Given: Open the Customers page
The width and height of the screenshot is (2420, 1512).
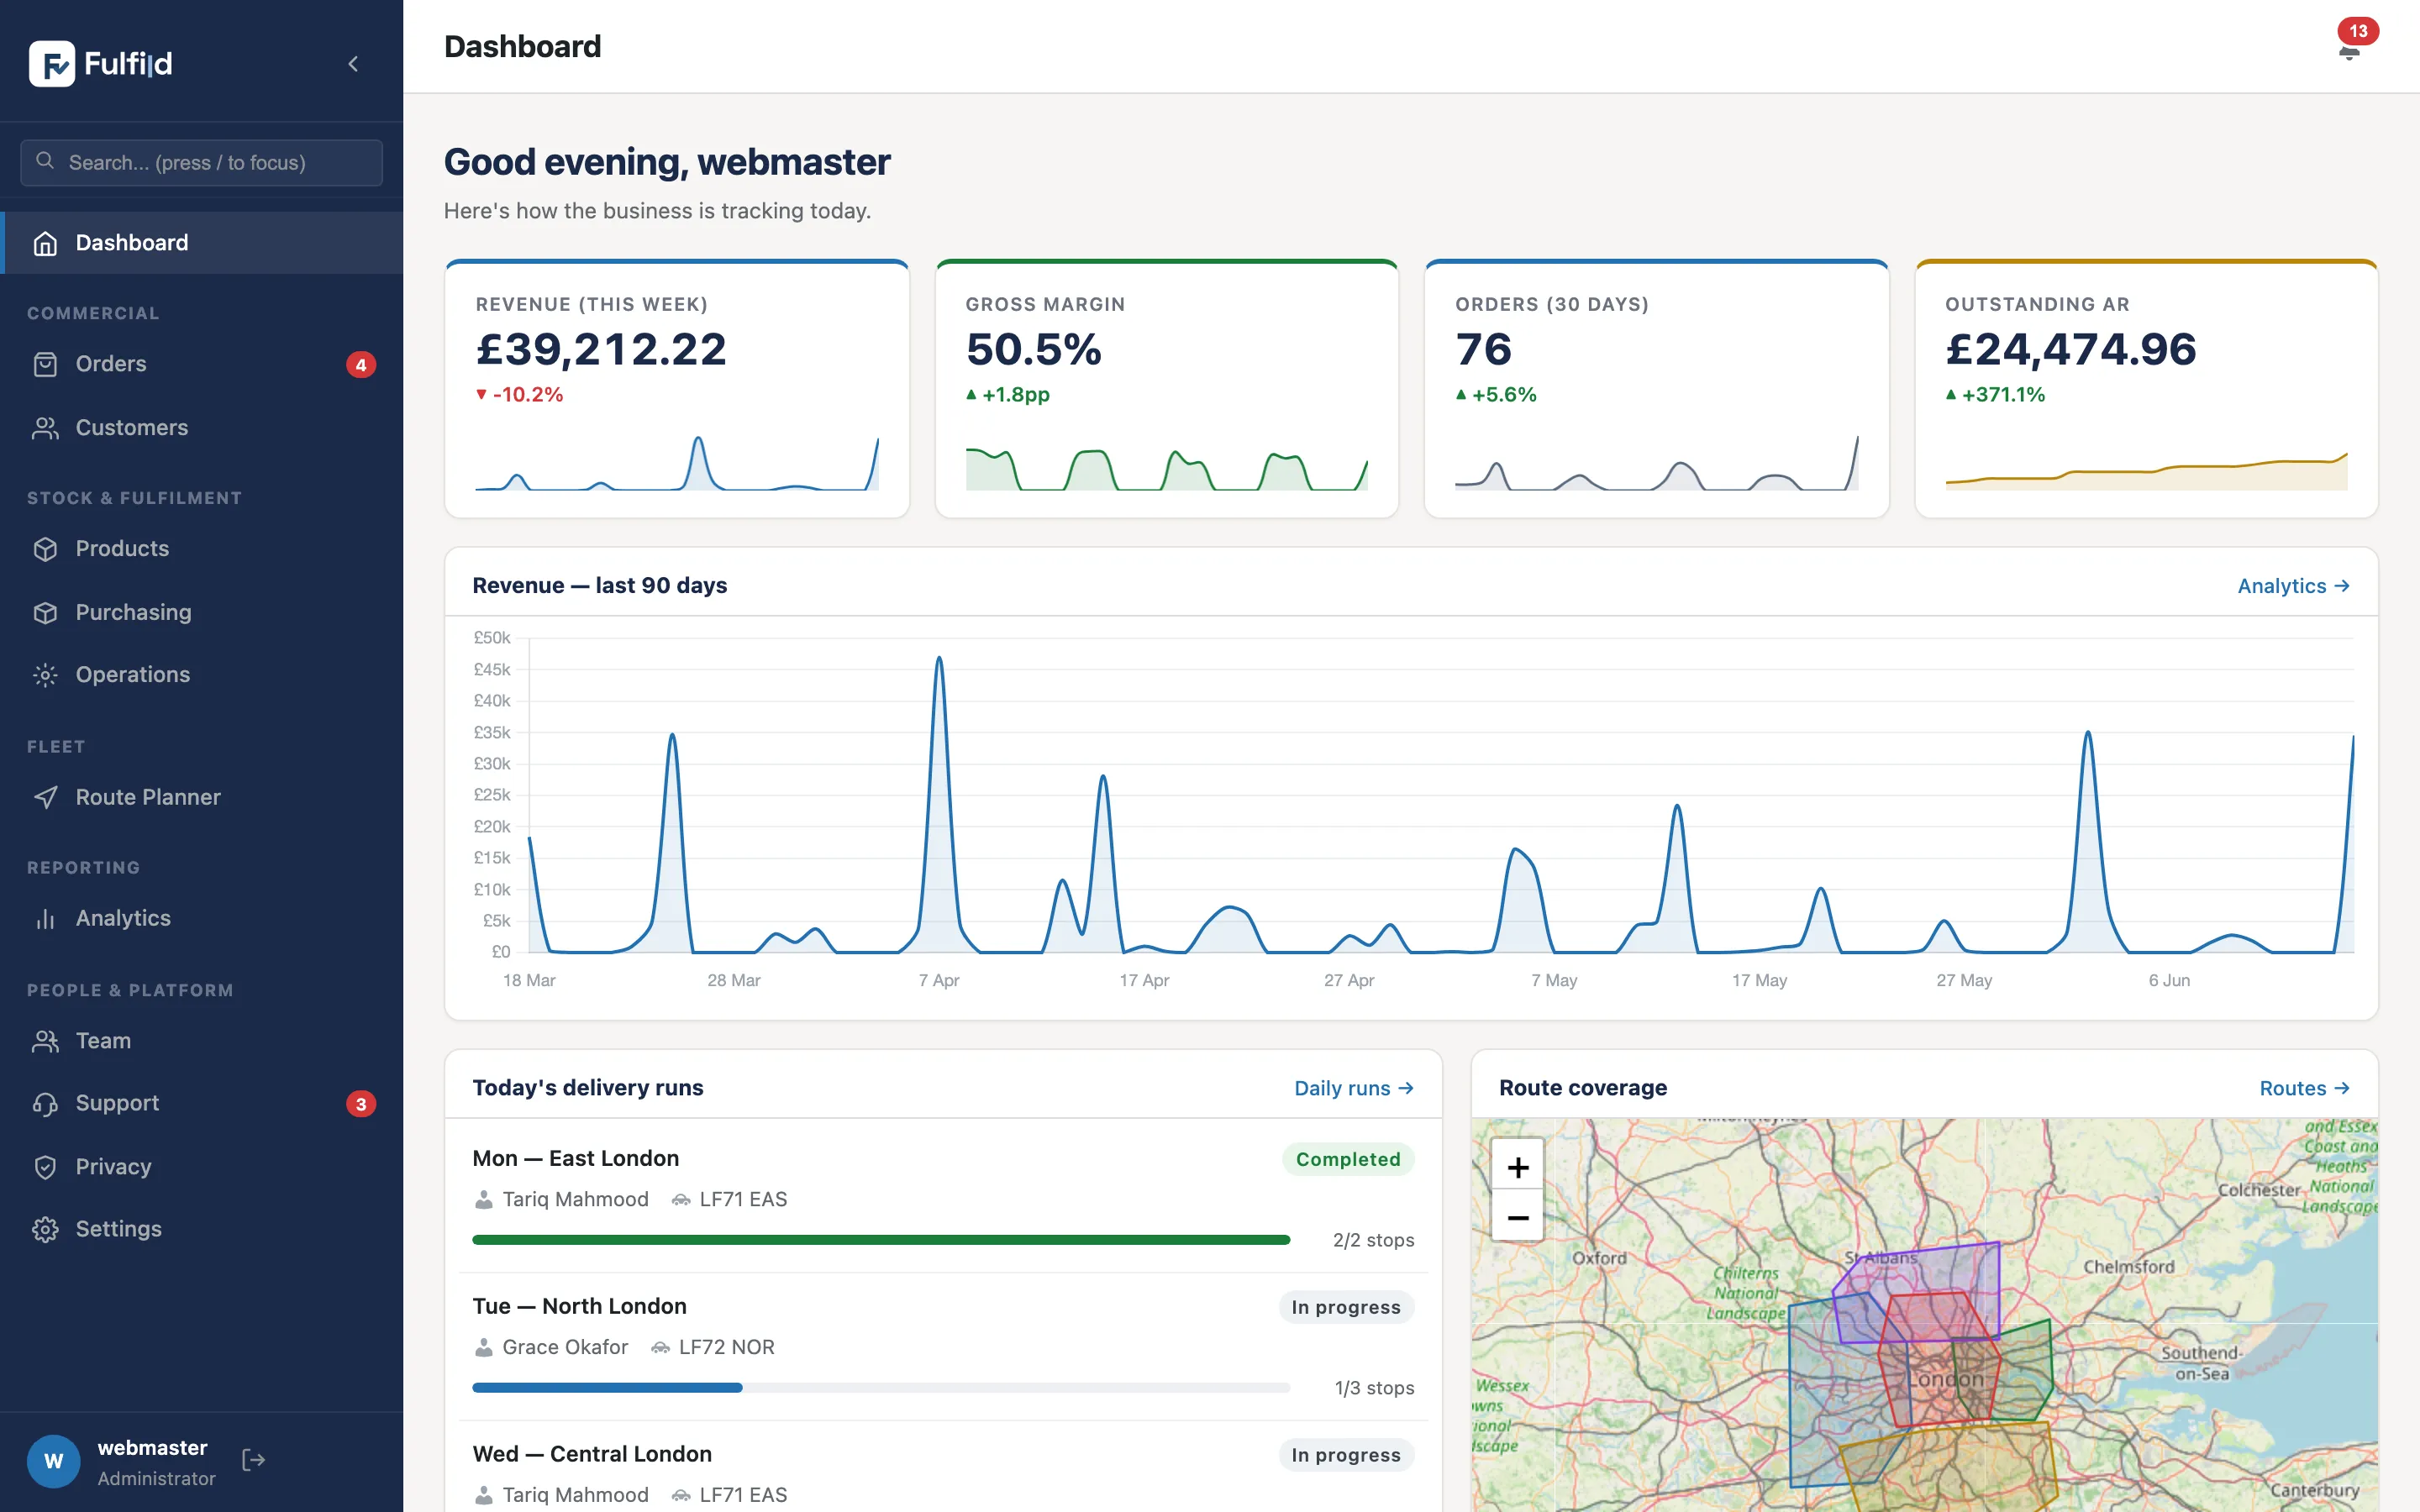Looking at the screenshot, I should [x=201, y=428].
